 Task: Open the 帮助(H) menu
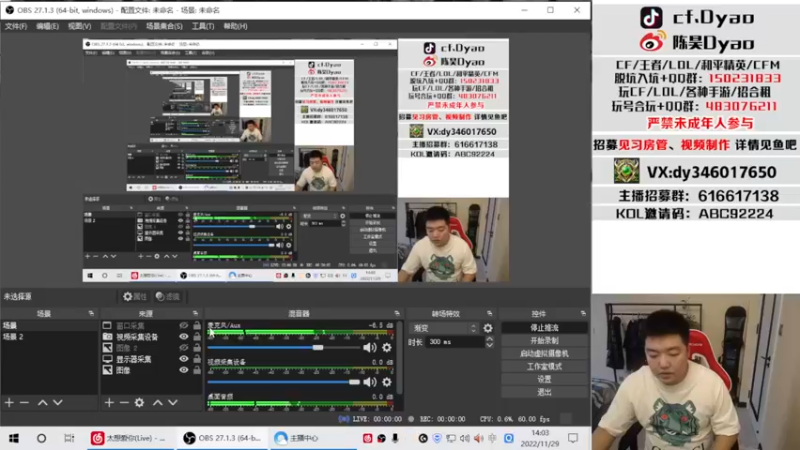235,26
